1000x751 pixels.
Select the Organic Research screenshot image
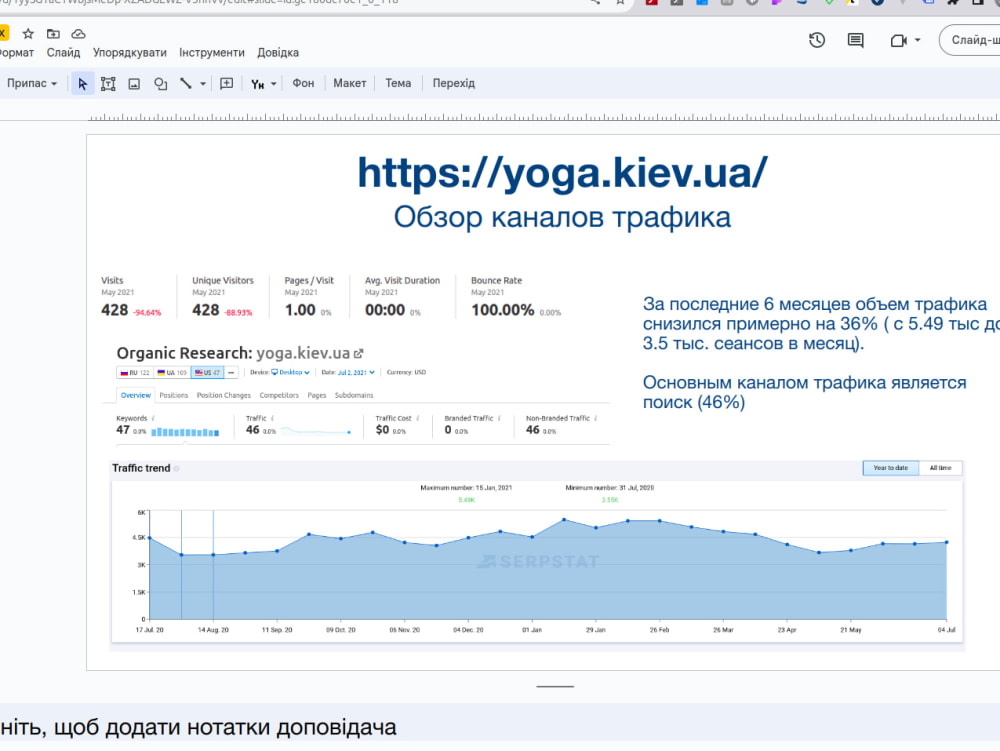(355, 394)
